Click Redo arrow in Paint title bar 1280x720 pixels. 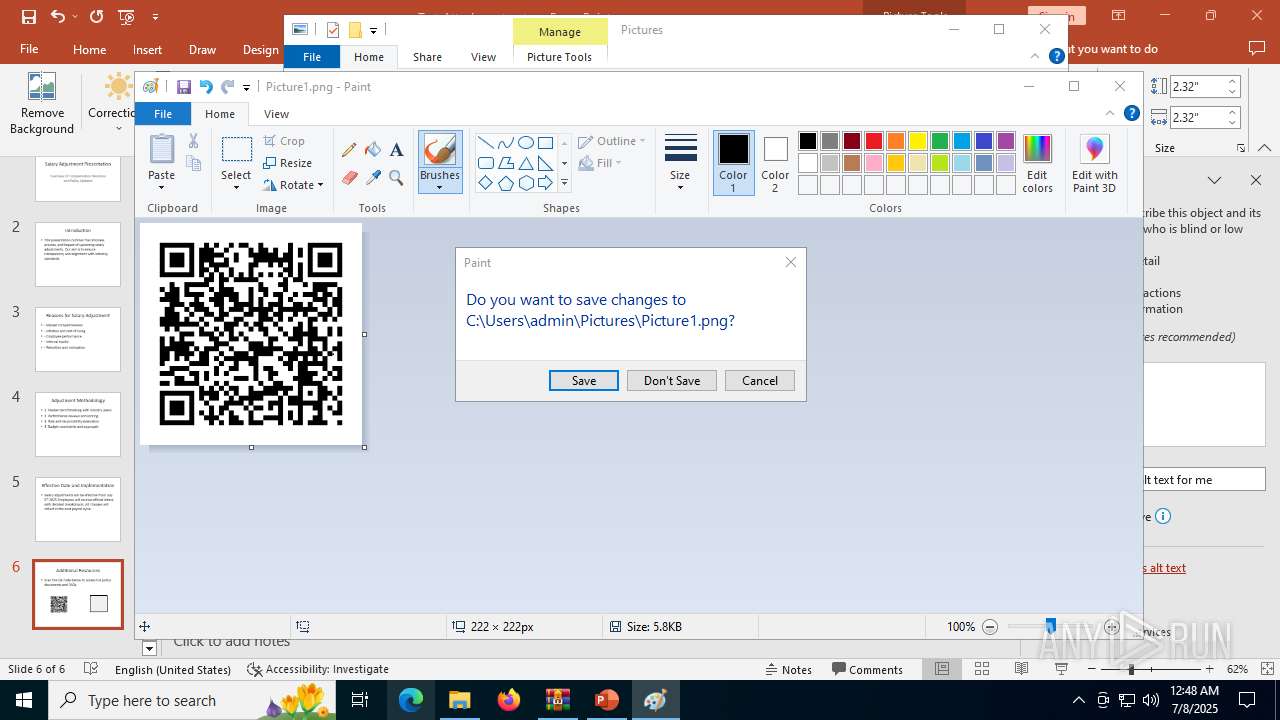pyautogui.click(x=228, y=87)
